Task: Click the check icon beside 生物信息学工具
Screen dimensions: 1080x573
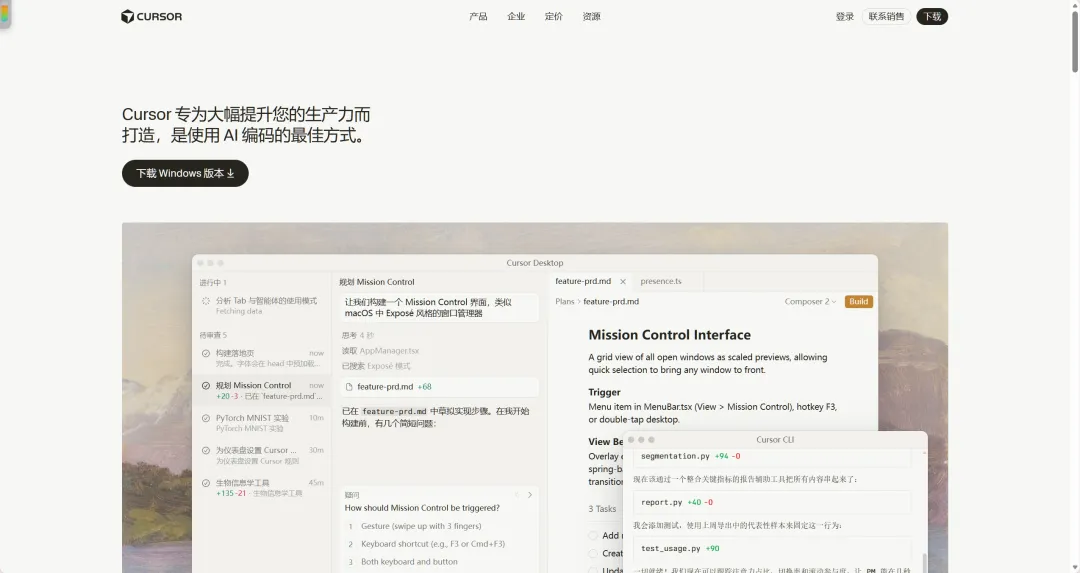Action: (x=205, y=483)
